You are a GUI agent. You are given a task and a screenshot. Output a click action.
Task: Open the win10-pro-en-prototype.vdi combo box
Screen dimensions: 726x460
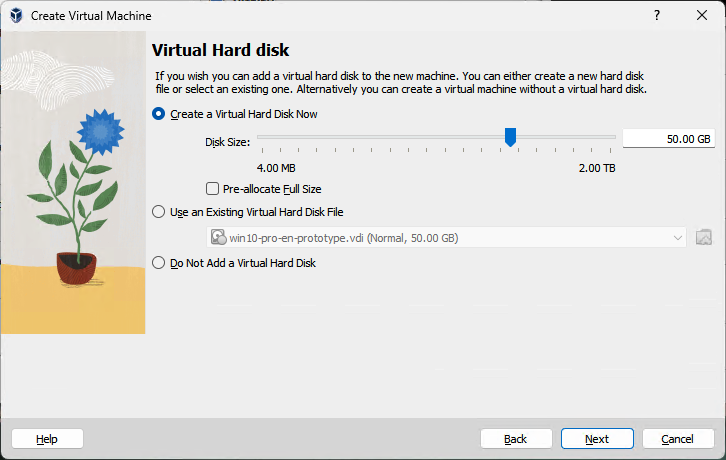coord(440,238)
